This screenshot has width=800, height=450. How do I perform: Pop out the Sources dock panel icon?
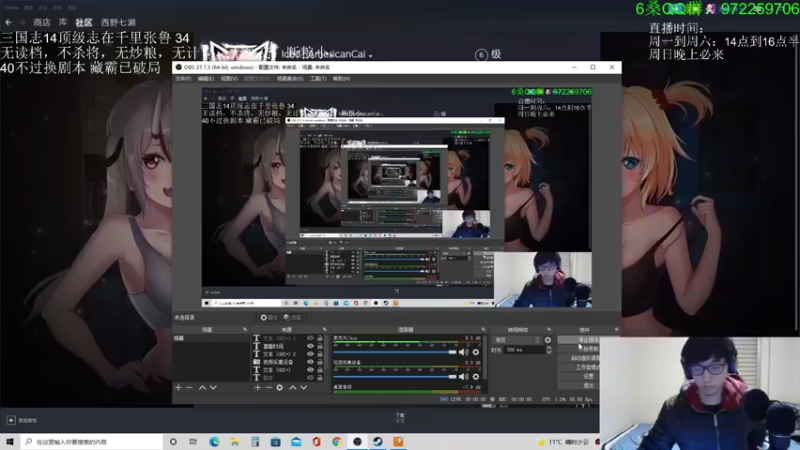click(x=324, y=330)
